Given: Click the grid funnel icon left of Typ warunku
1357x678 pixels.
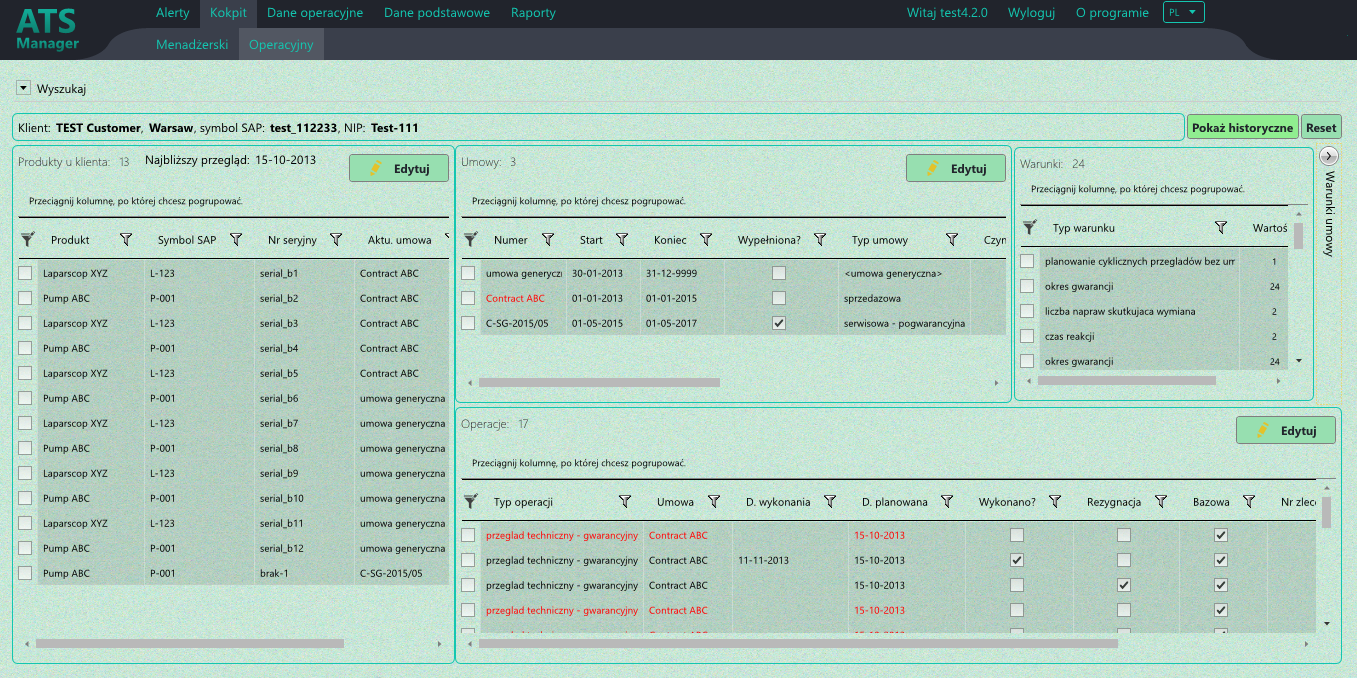Looking at the screenshot, I should (1029, 228).
